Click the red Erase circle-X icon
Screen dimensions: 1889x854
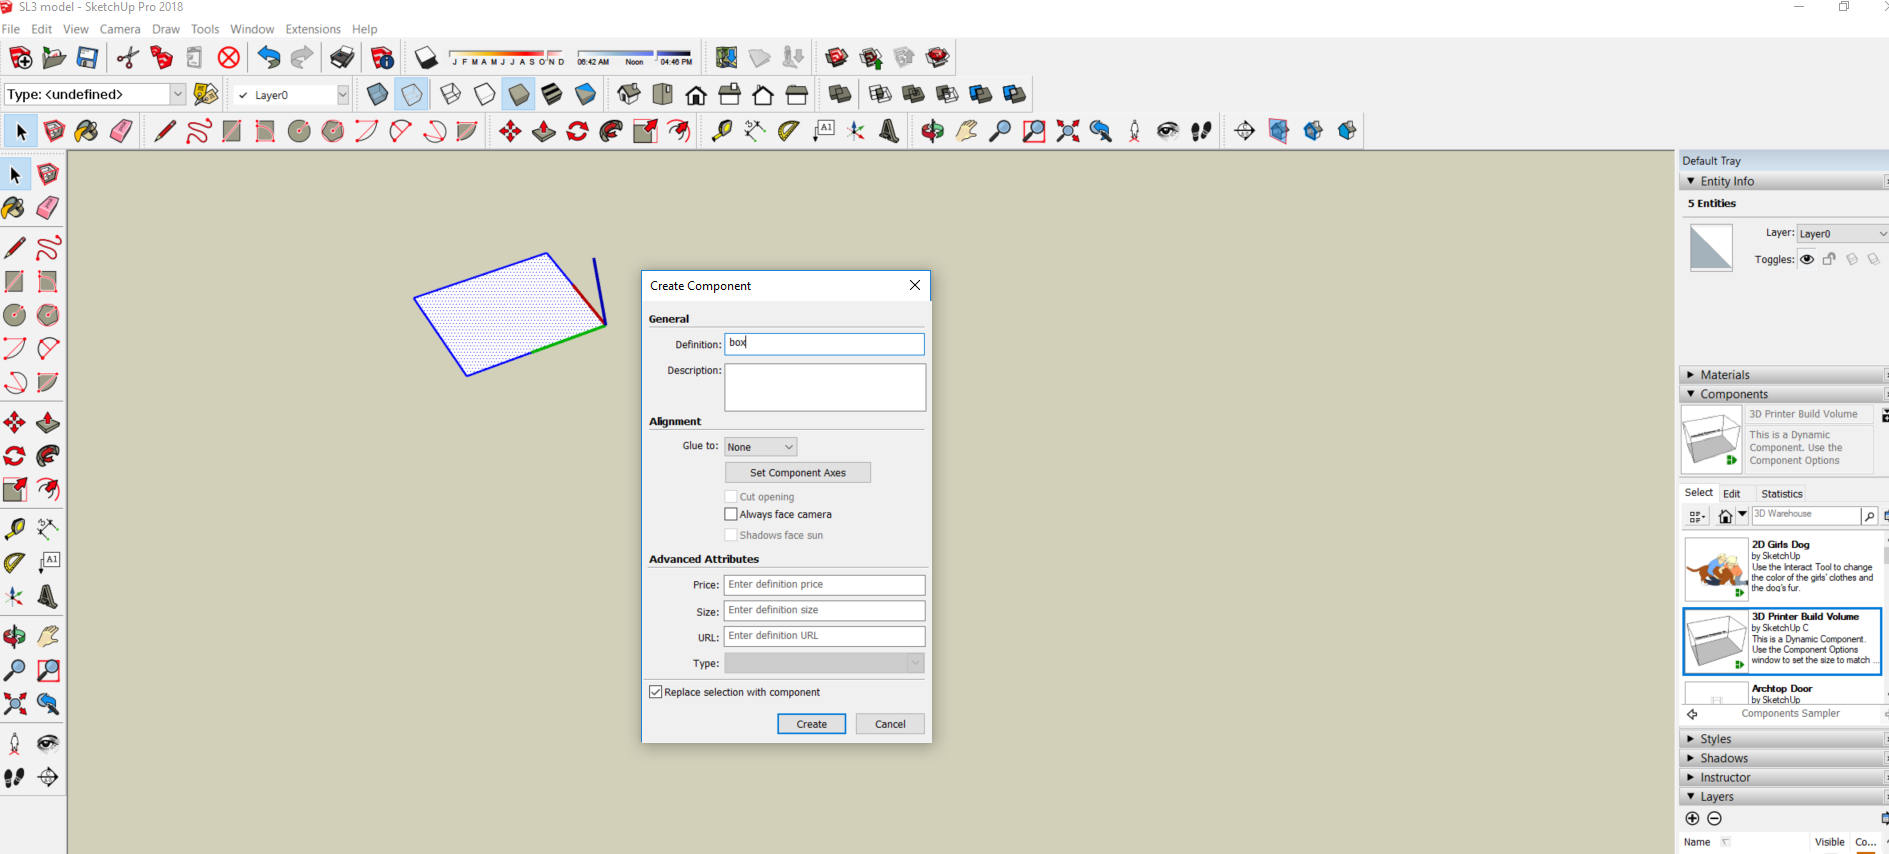tap(229, 58)
